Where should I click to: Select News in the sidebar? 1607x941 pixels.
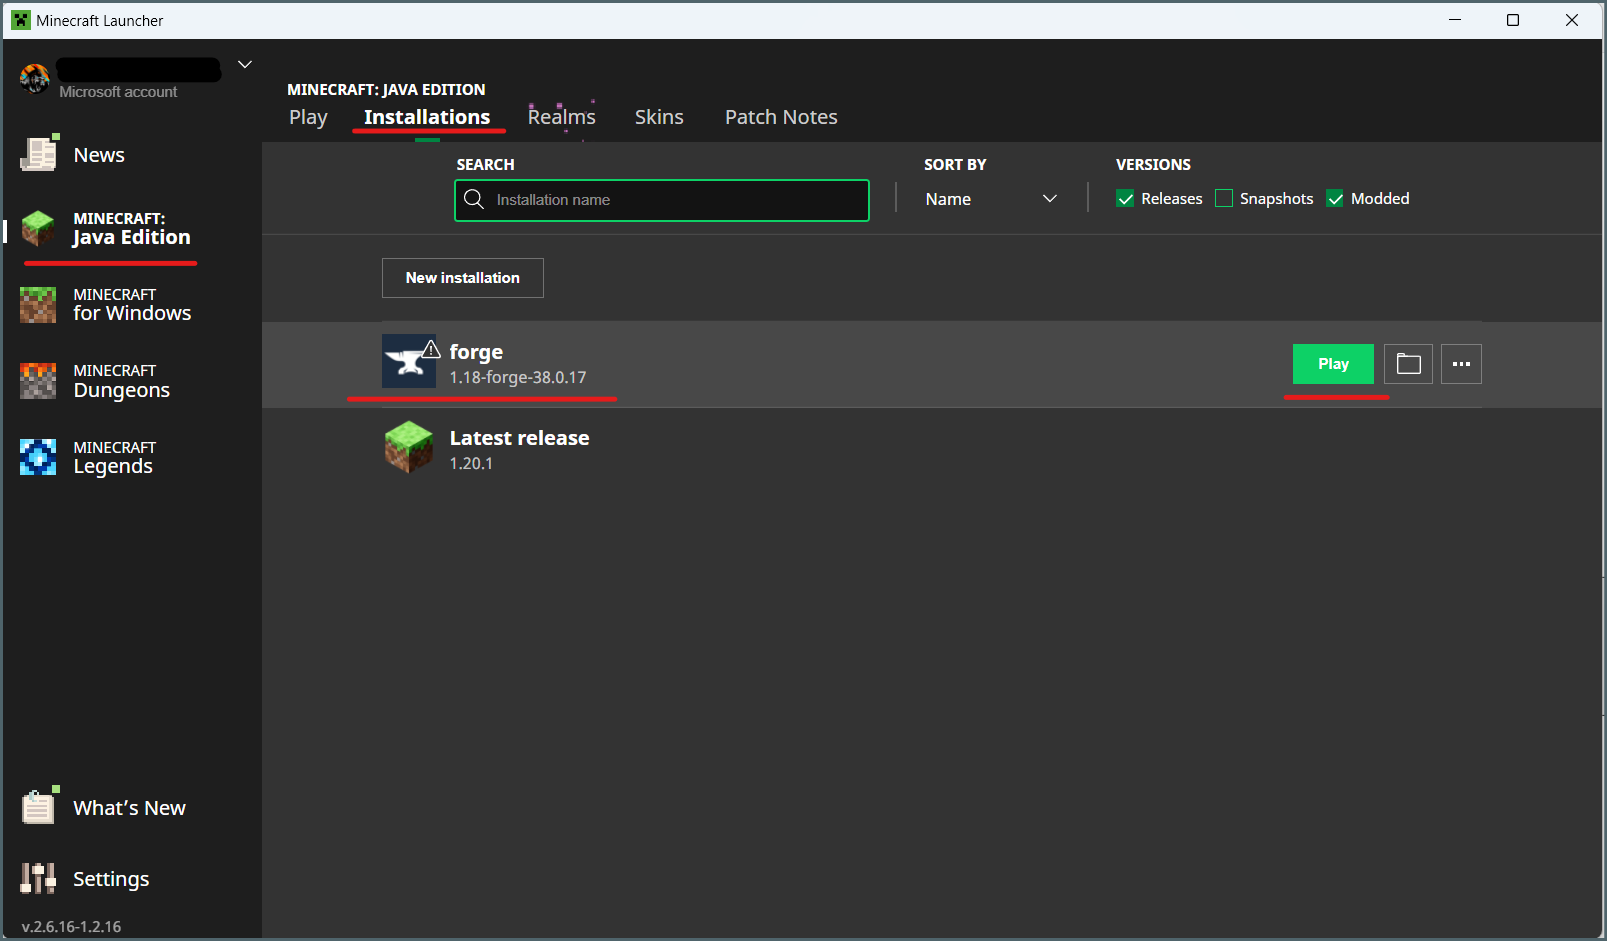pyautogui.click(x=99, y=155)
